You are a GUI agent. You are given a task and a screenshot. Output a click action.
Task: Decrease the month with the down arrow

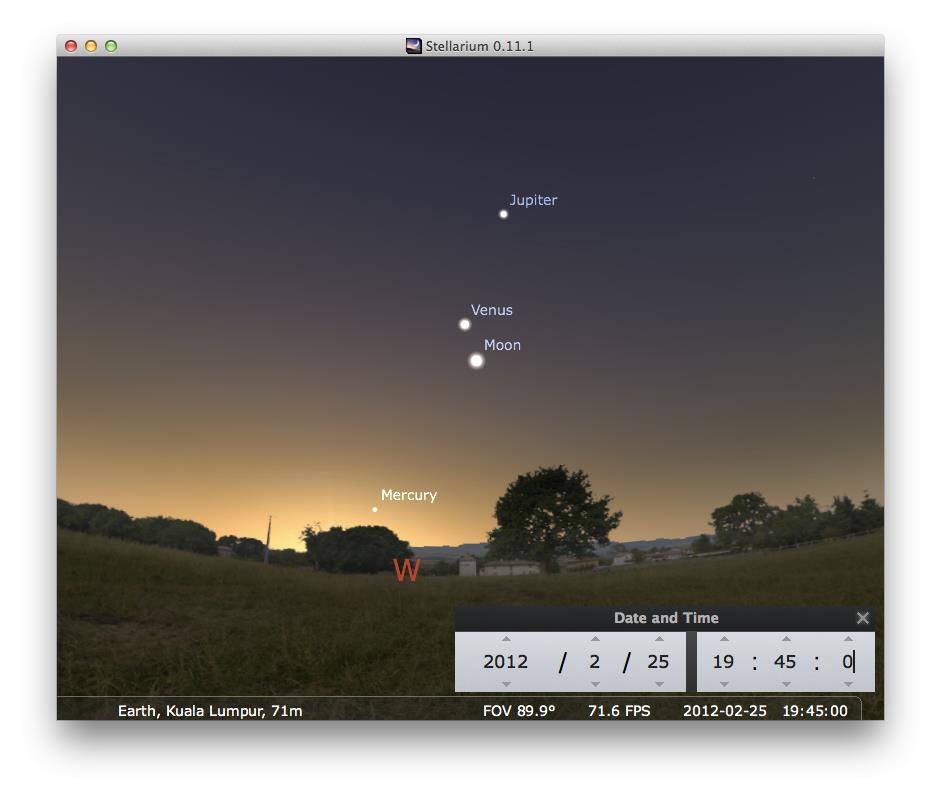[595, 684]
